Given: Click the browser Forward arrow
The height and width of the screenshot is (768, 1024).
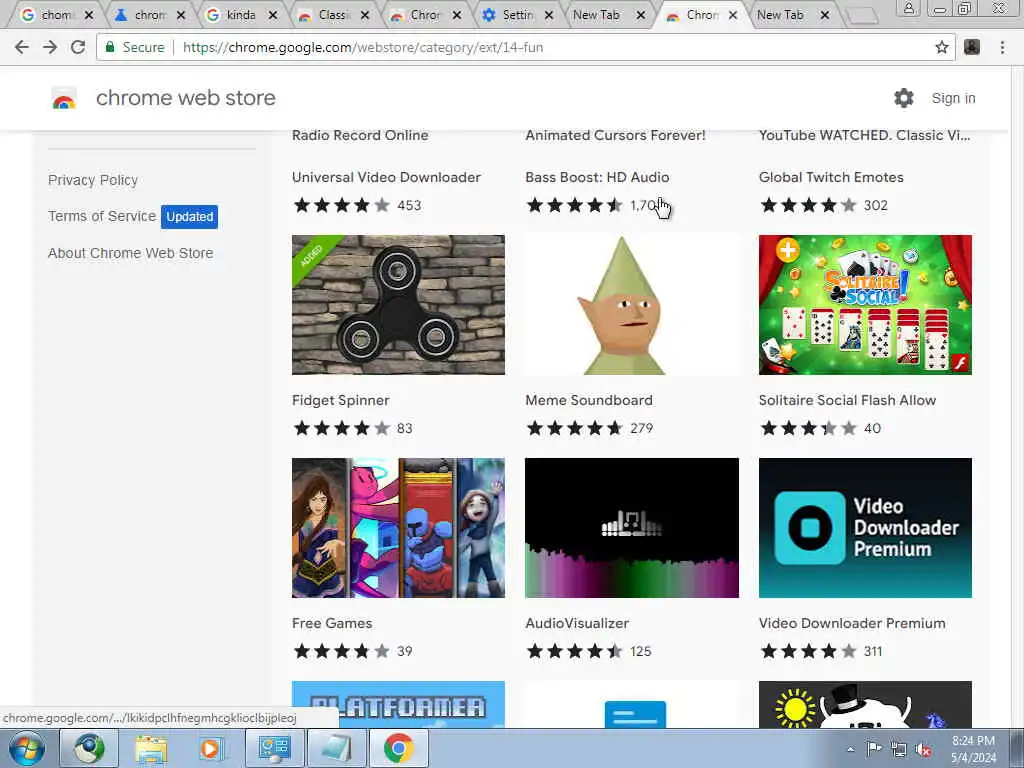Looking at the screenshot, I should pyautogui.click(x=50, y=47).
